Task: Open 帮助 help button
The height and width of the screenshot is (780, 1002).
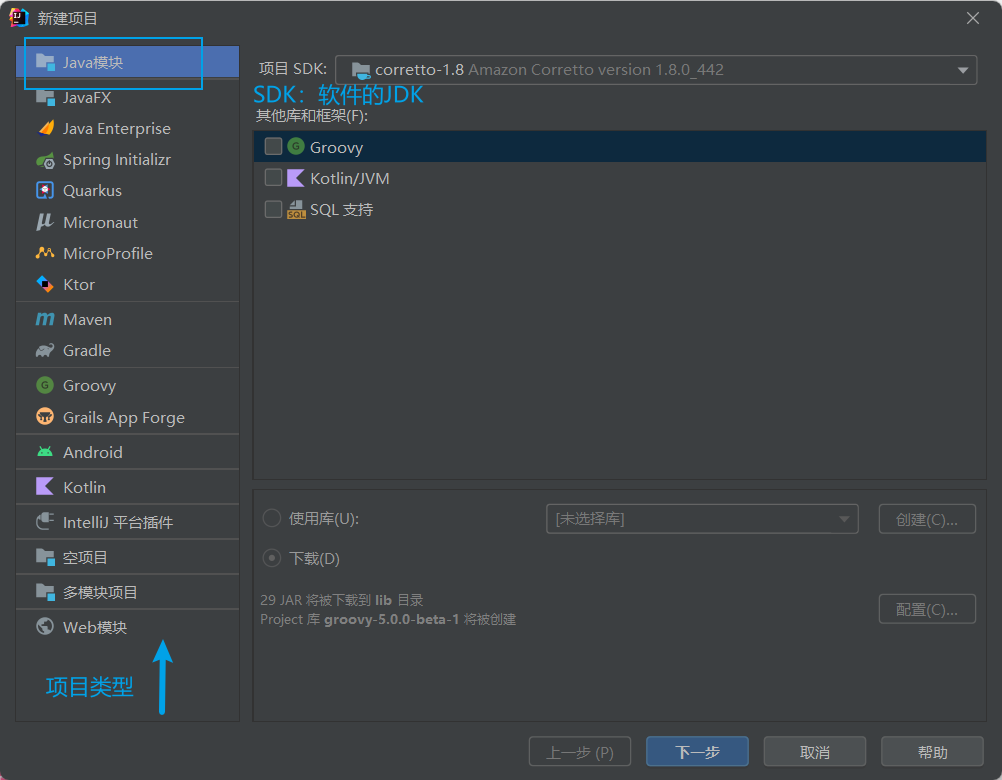Action: 932,751
